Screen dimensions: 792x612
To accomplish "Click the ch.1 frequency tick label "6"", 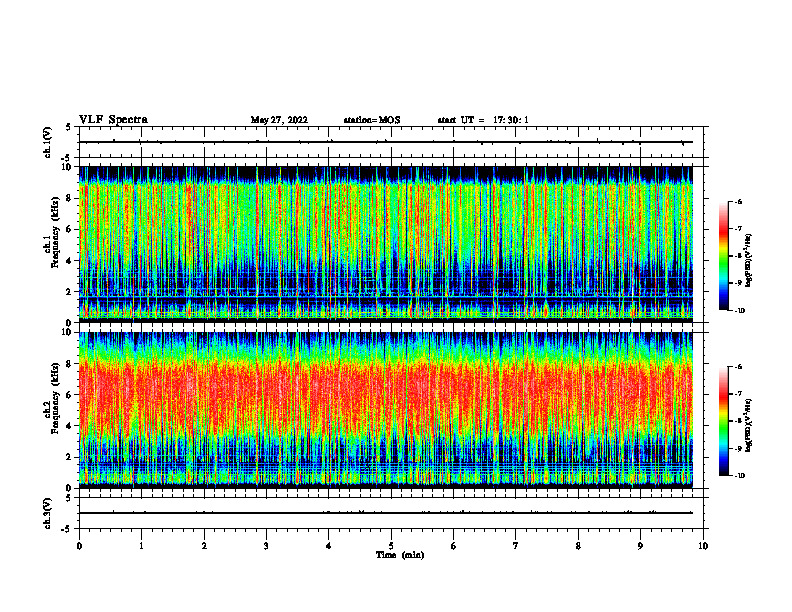I will (x=70, y=229).
